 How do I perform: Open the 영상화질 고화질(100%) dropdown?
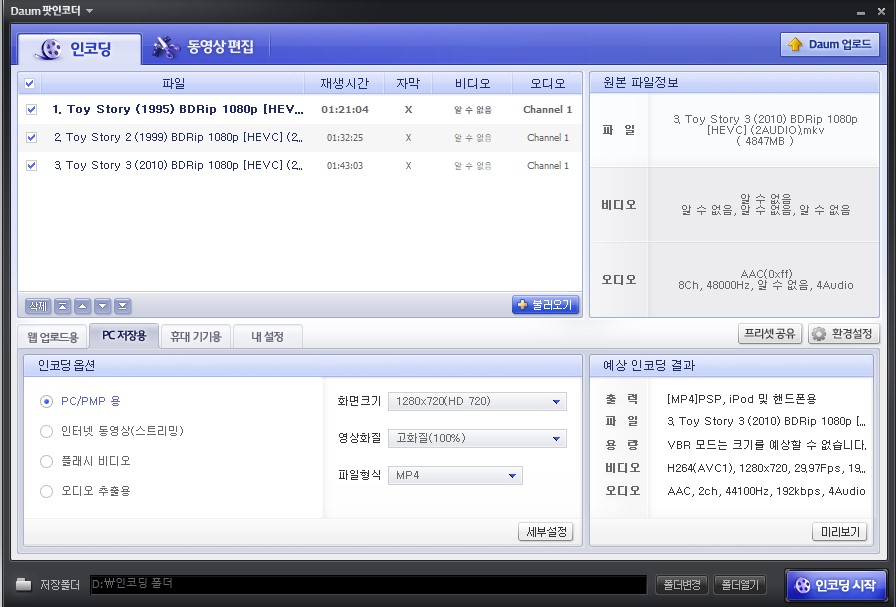(477, 438)
